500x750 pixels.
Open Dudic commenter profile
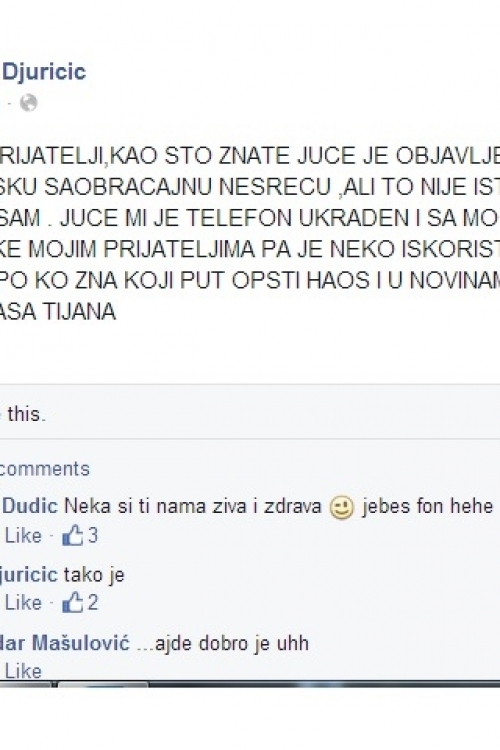point(29,506)
